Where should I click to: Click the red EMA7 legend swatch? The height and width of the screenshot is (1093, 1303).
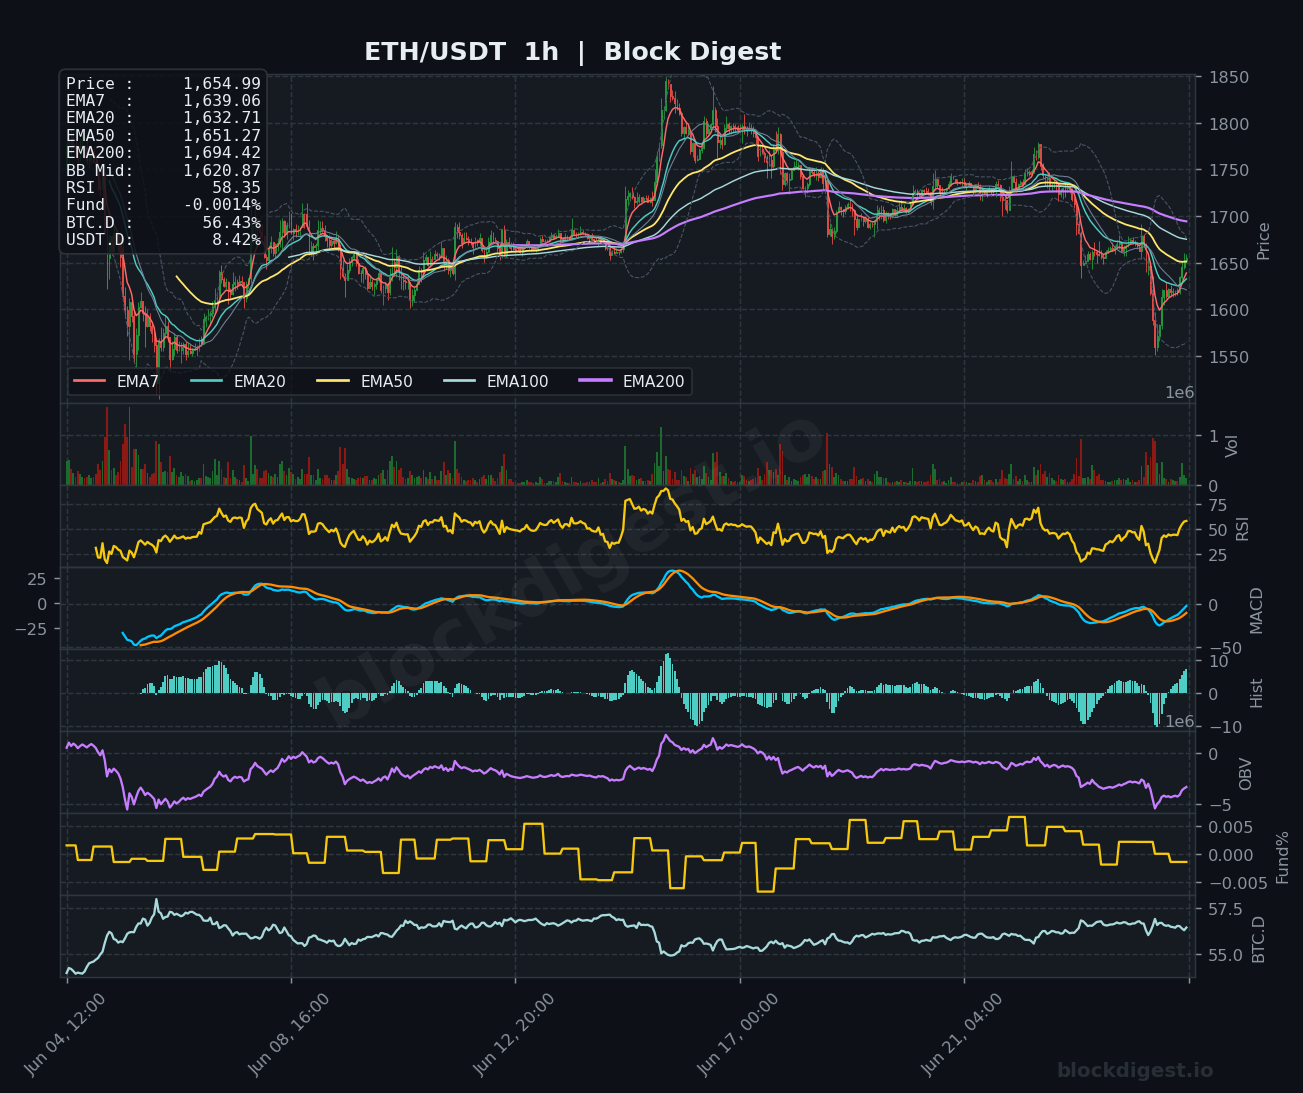(90, 381)
